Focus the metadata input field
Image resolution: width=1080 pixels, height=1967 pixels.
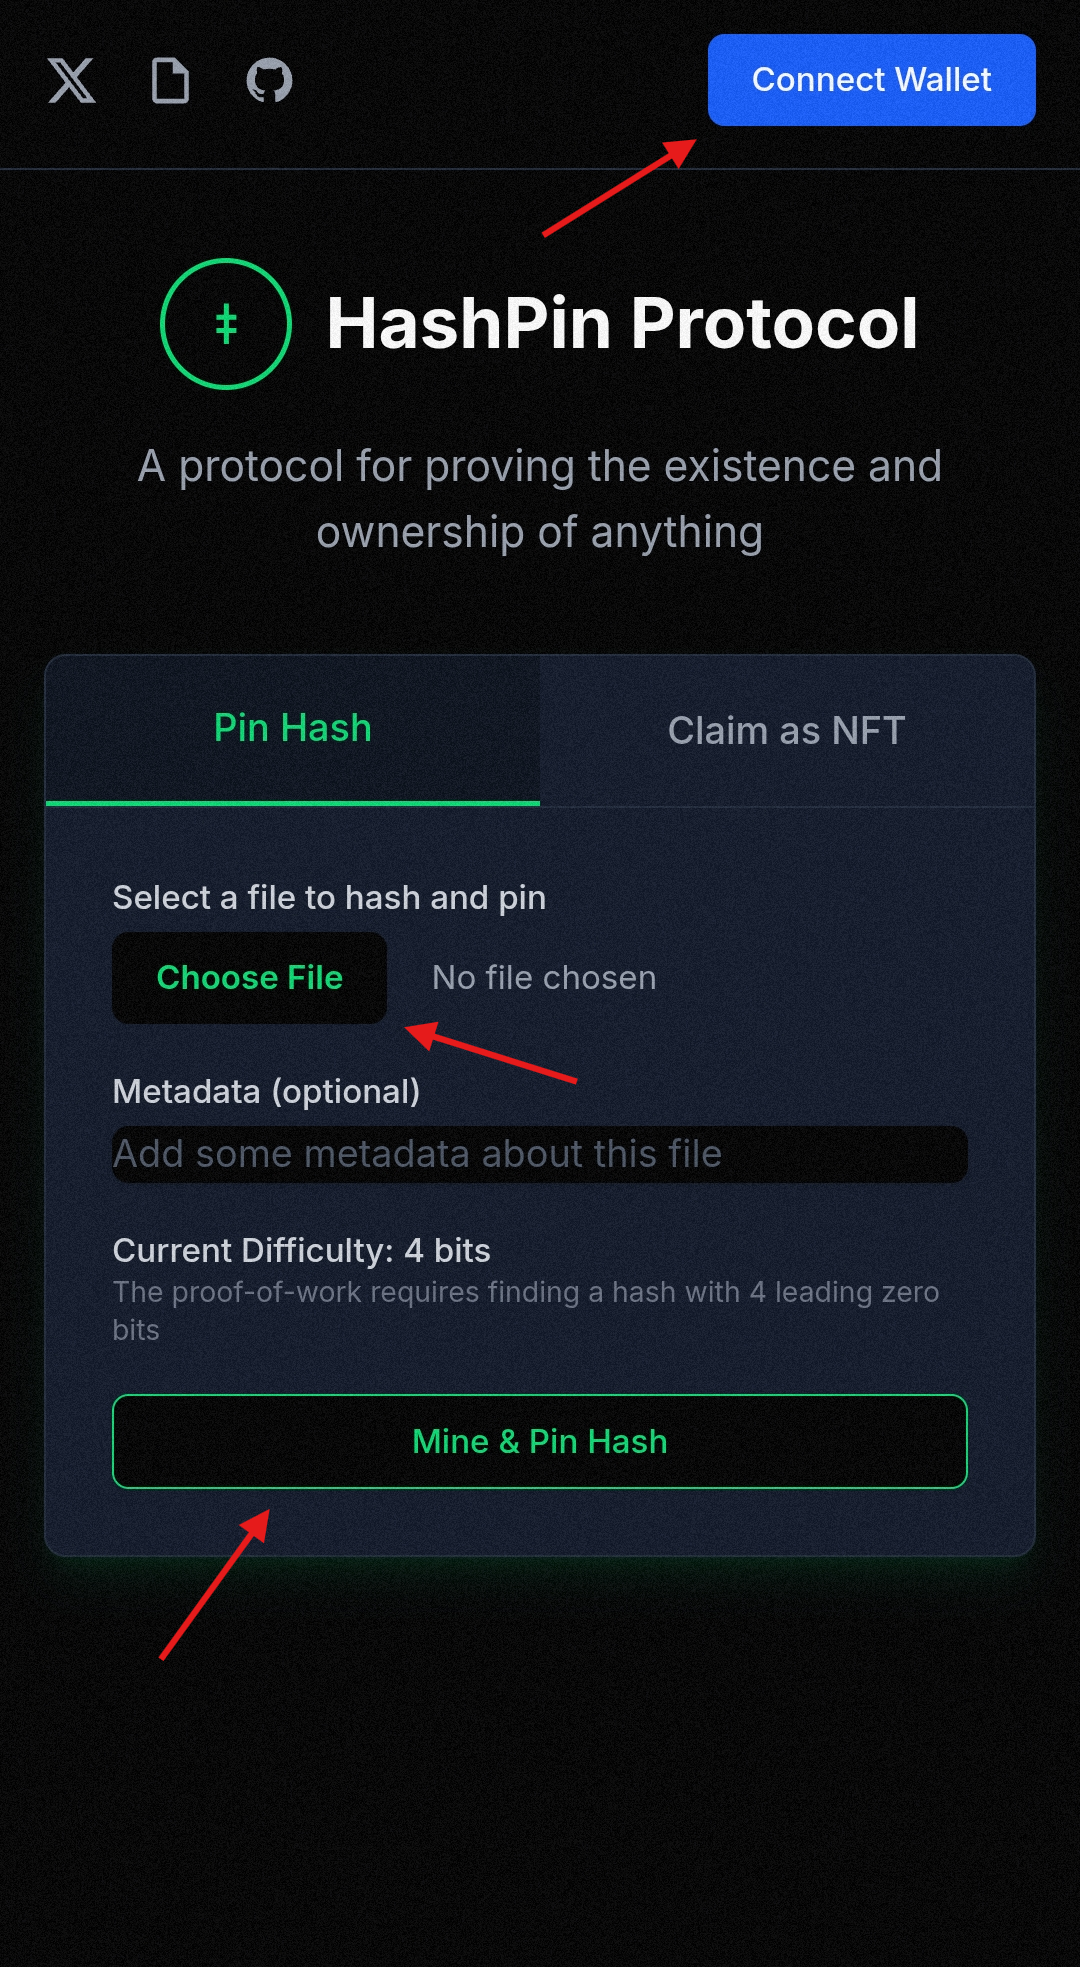click(540, 1154)
